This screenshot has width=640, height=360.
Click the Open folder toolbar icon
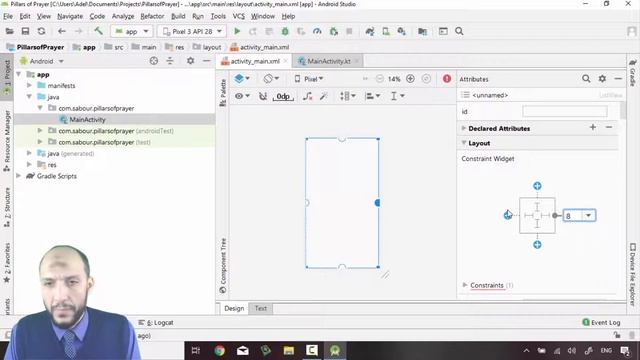click(x=9, y=31)
